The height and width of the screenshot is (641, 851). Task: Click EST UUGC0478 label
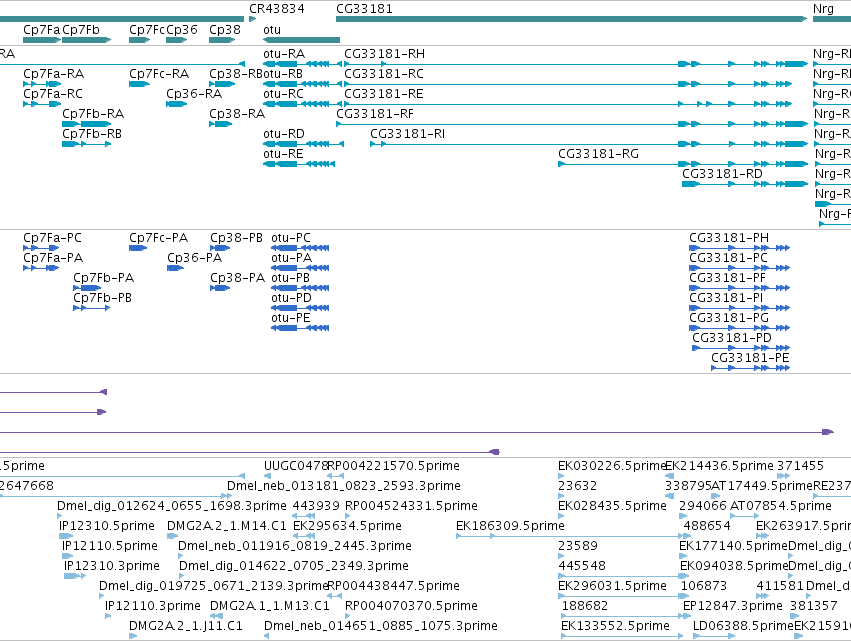pos(296,466)
